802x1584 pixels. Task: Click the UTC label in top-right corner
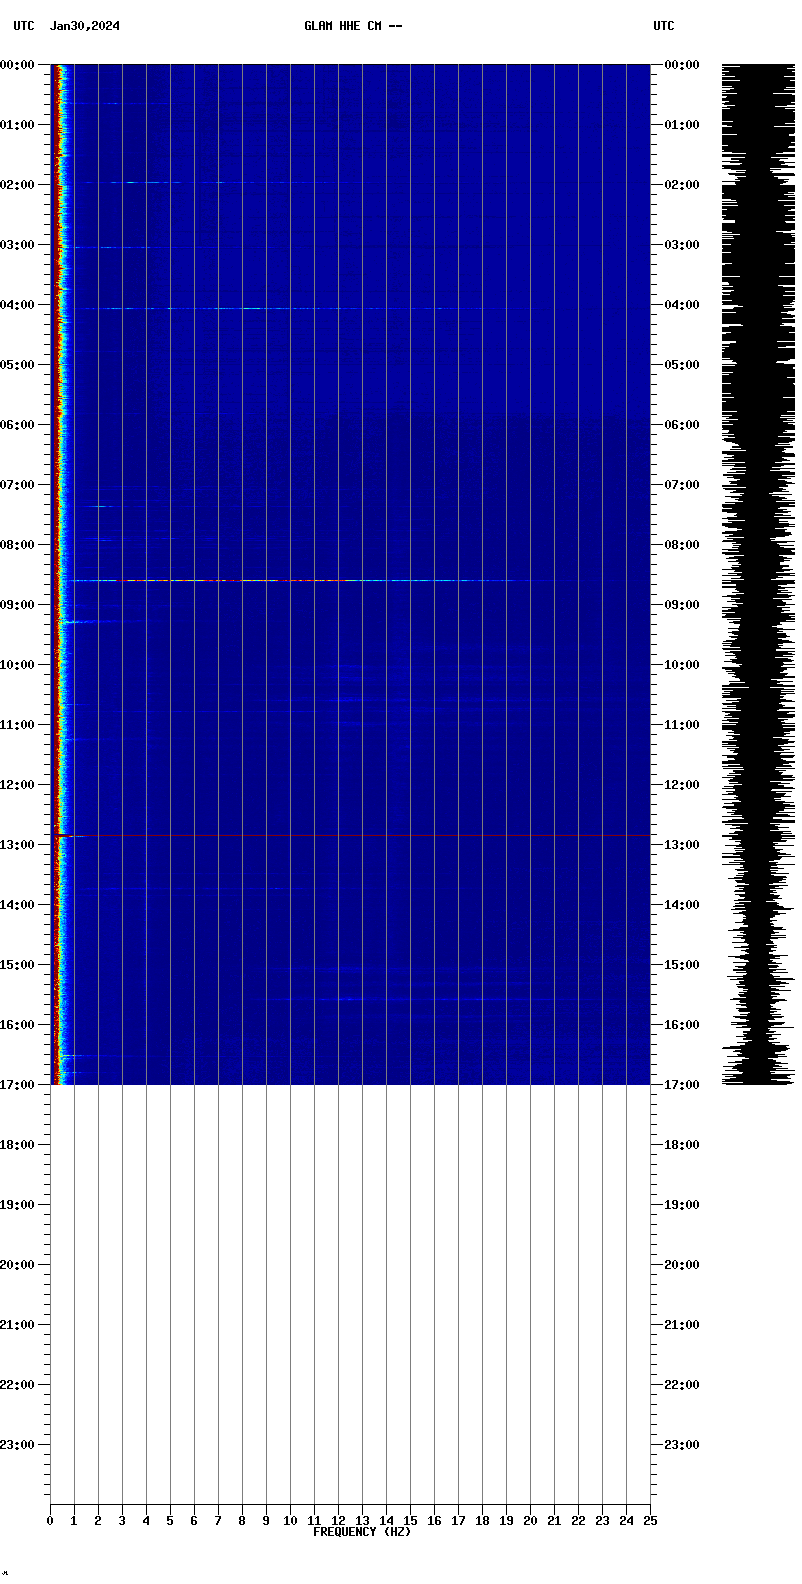coord(664,26)
